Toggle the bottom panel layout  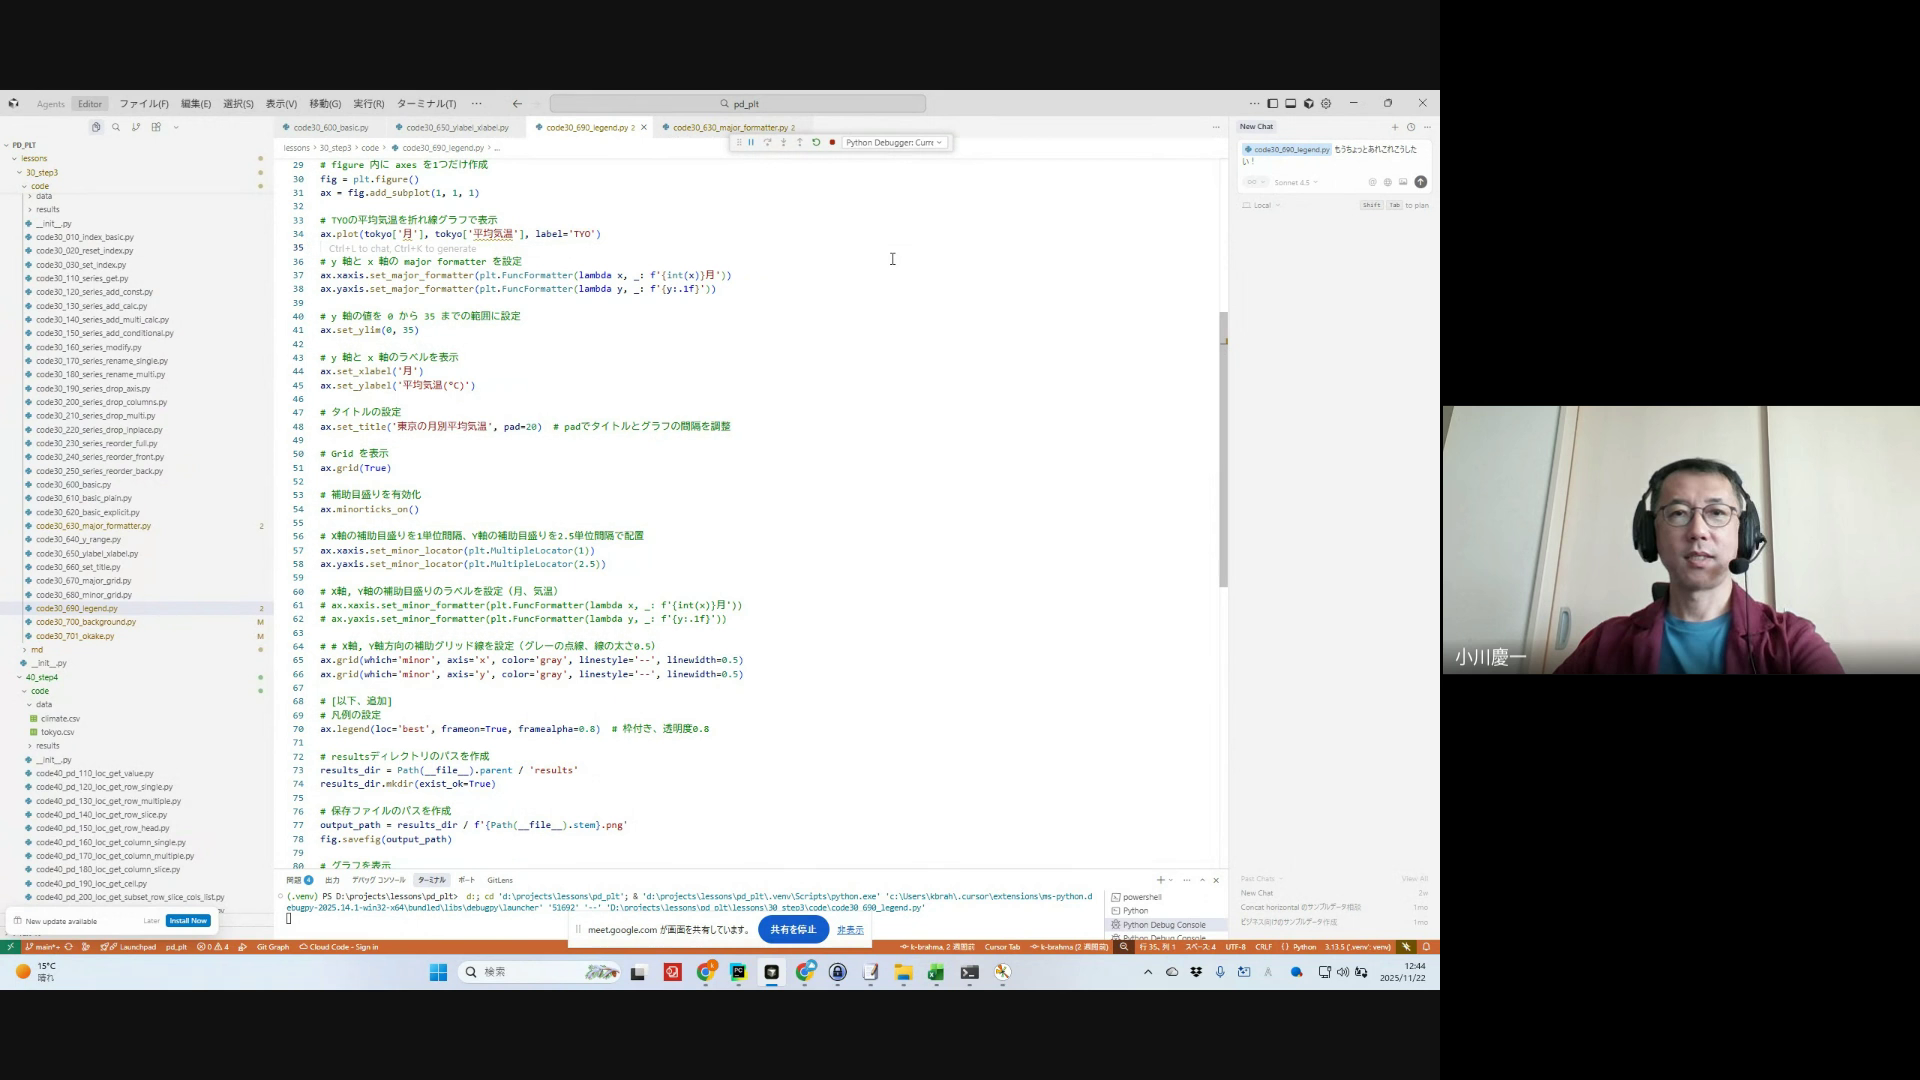[1291, 104]
